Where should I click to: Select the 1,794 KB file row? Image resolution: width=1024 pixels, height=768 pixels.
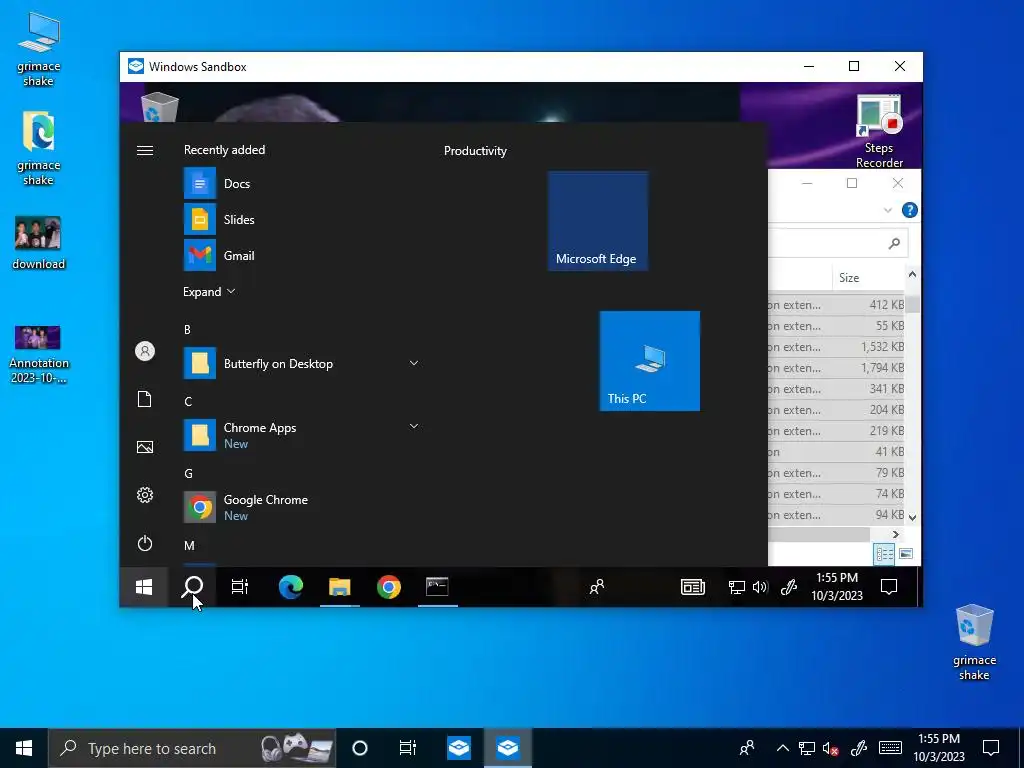[x=836, y=368]
